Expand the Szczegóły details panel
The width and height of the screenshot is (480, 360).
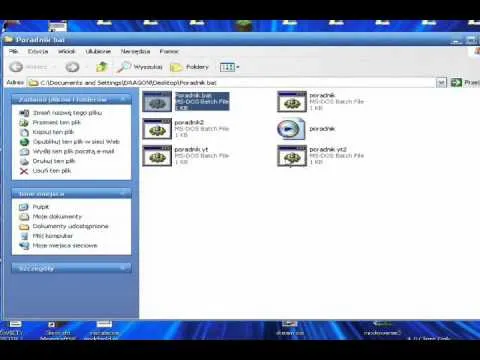point(123,268)
